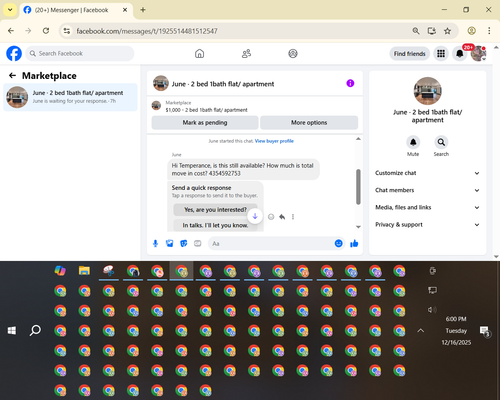
Task: Open large apartment photo in right panel
Action: (x=427, y=91)
